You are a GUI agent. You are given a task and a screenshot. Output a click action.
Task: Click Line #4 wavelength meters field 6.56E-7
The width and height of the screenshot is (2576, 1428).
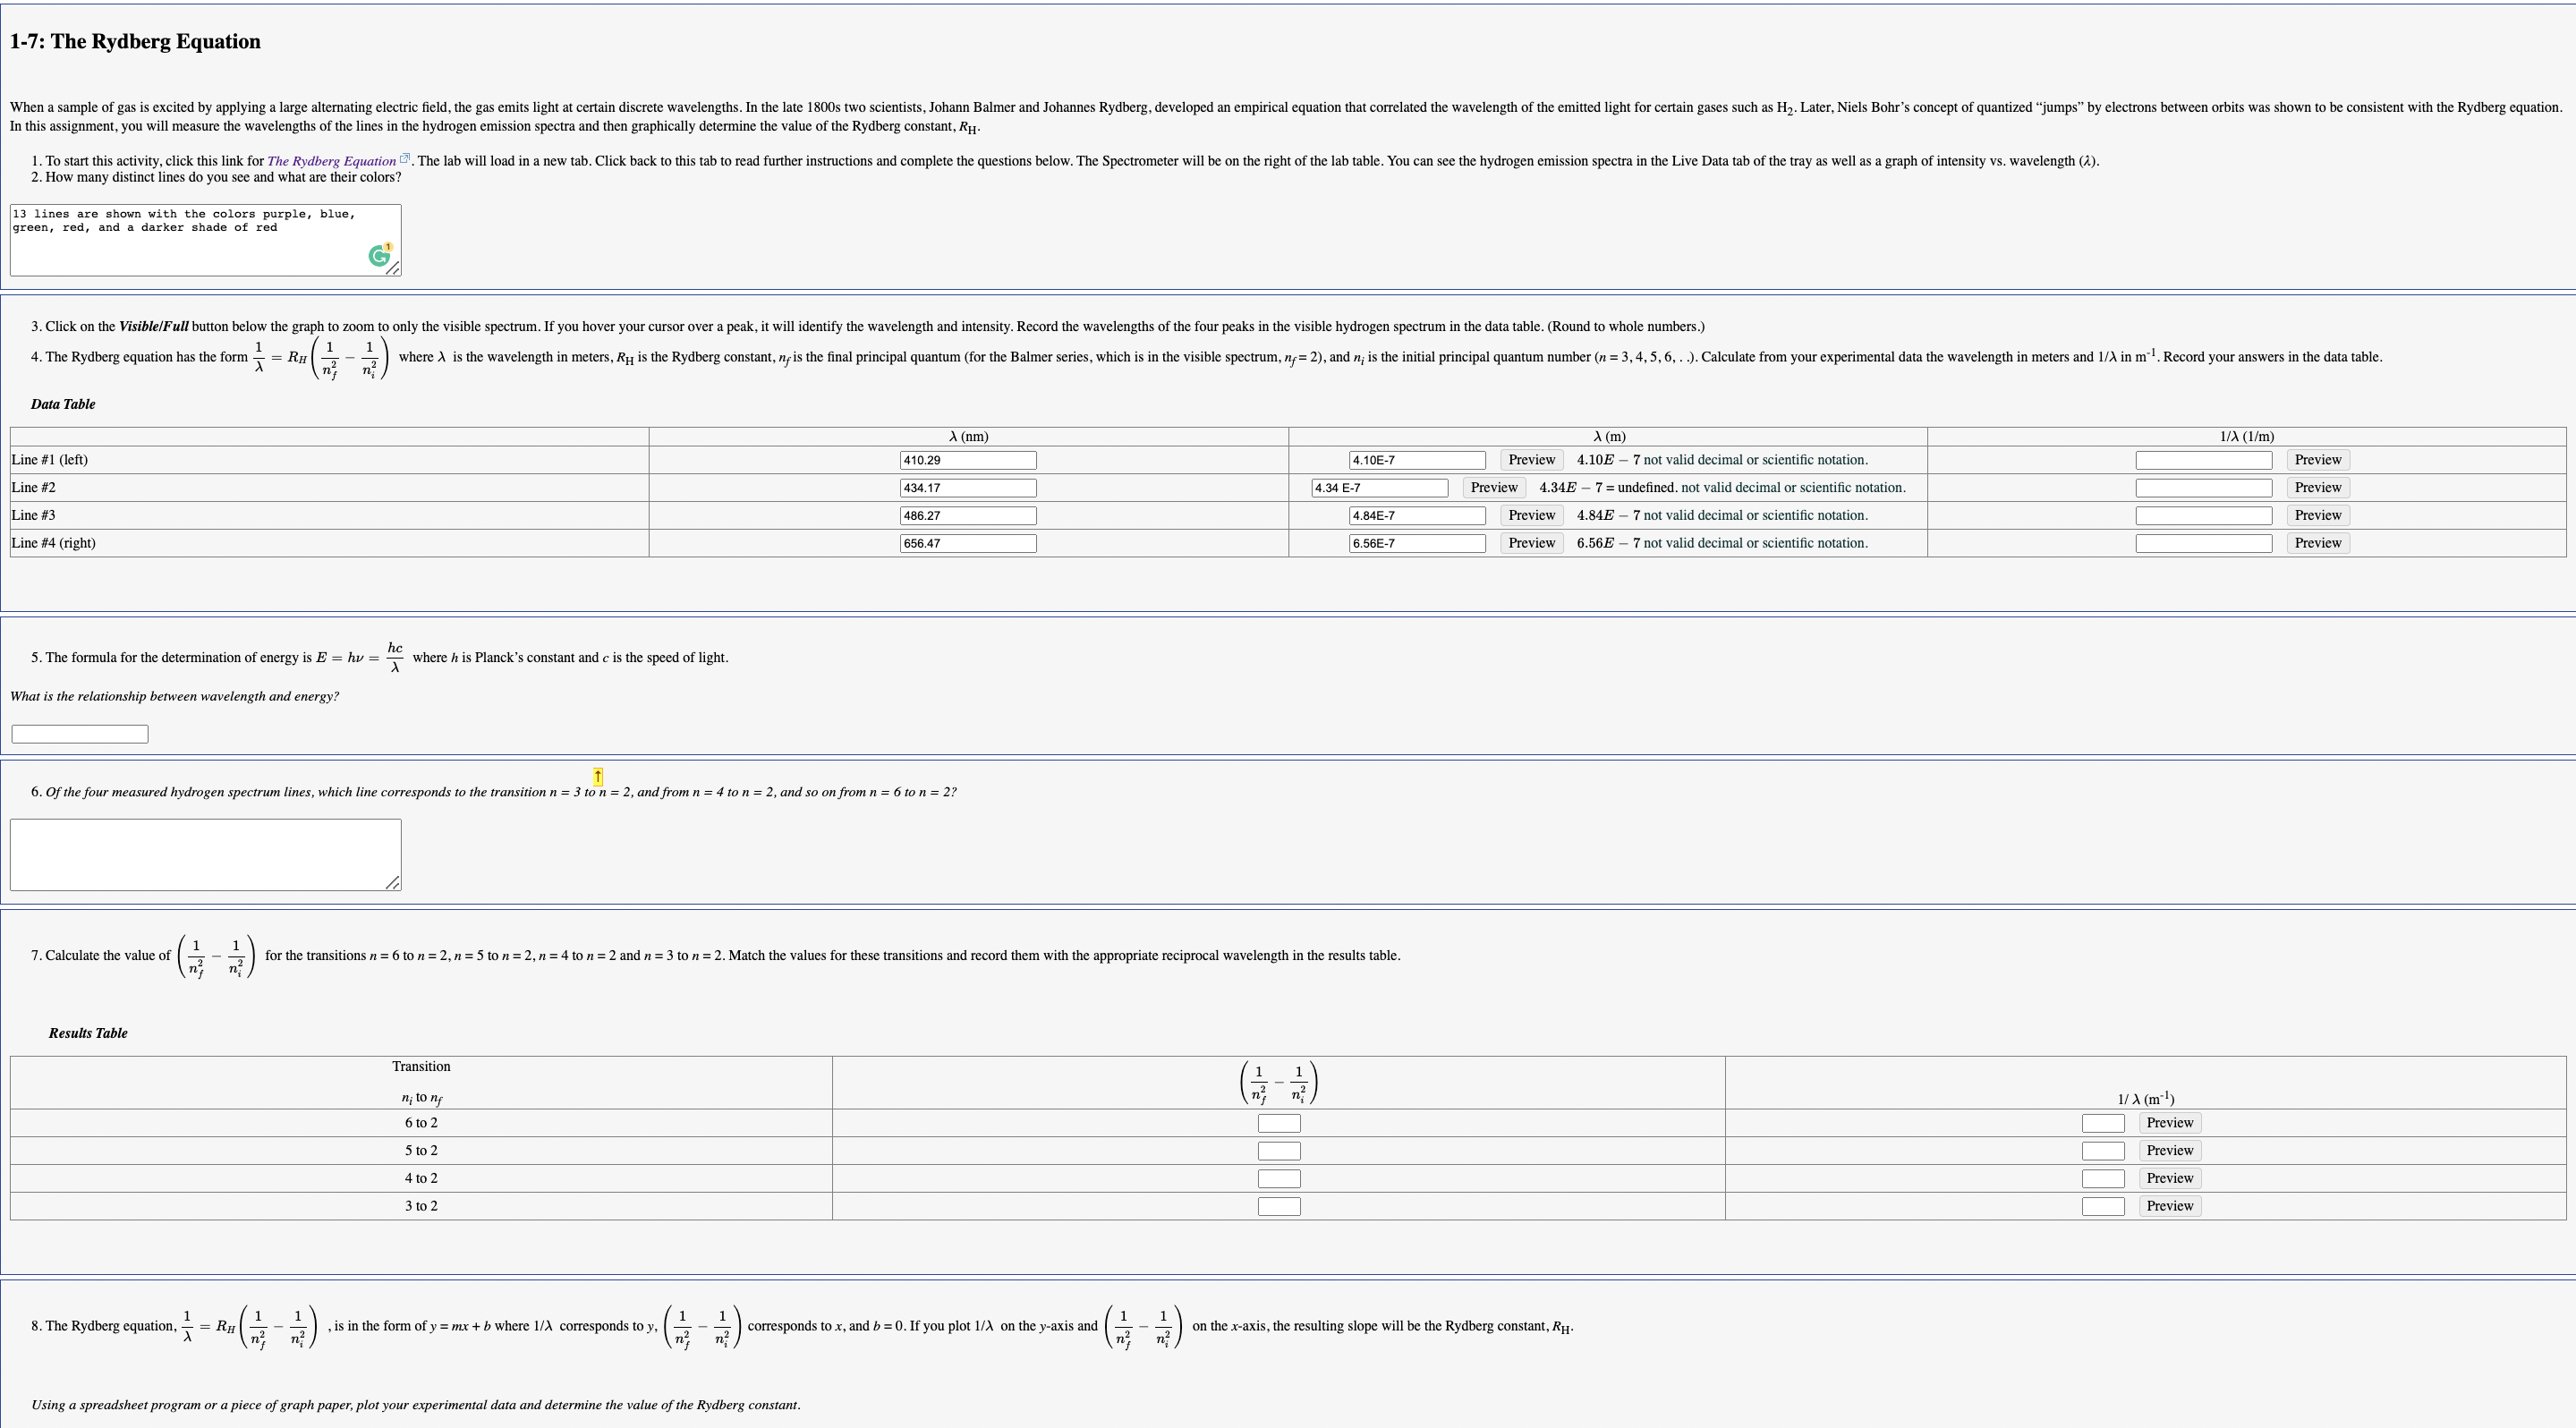[x=1417, y=543]
